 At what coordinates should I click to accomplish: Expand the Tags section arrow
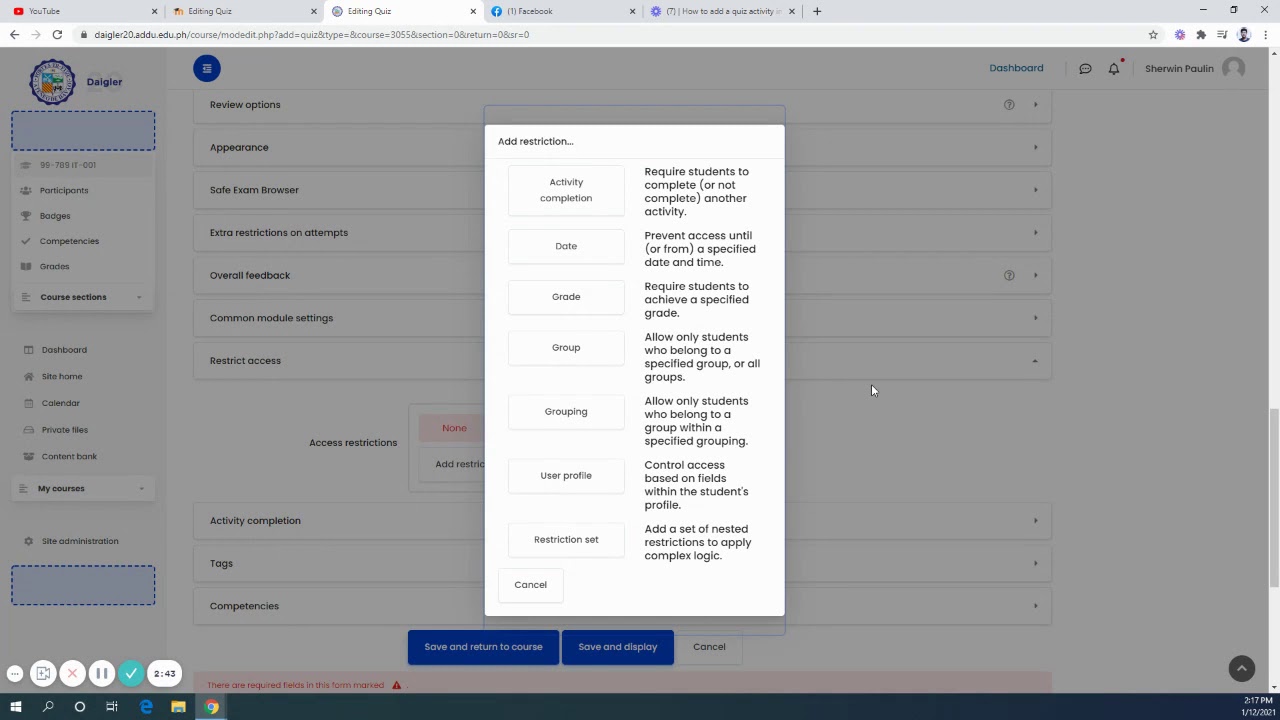[x=1035, y=563]
